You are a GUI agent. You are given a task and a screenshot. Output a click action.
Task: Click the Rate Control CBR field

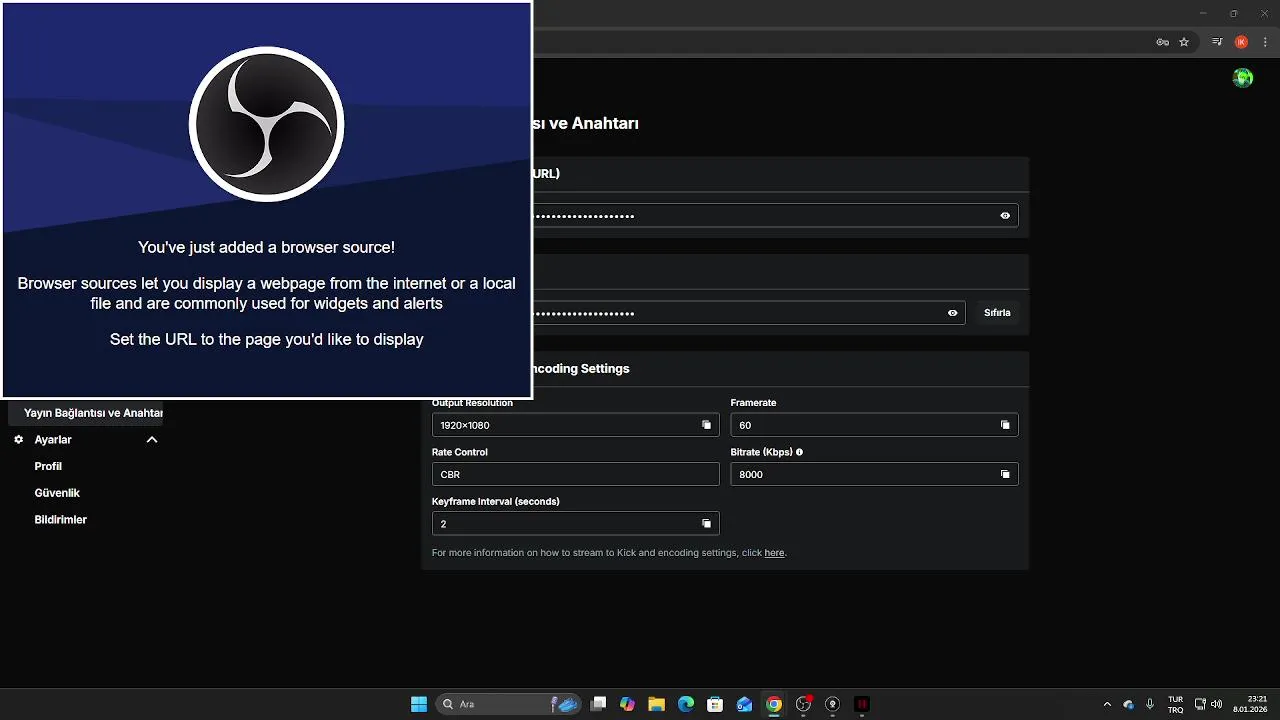coord(575,474)
